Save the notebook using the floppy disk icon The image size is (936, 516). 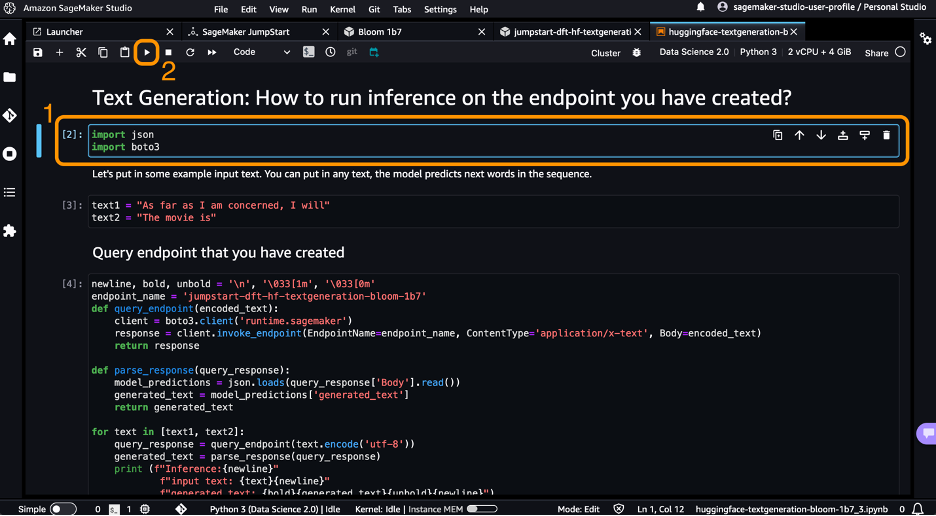(x=38, y=52)
